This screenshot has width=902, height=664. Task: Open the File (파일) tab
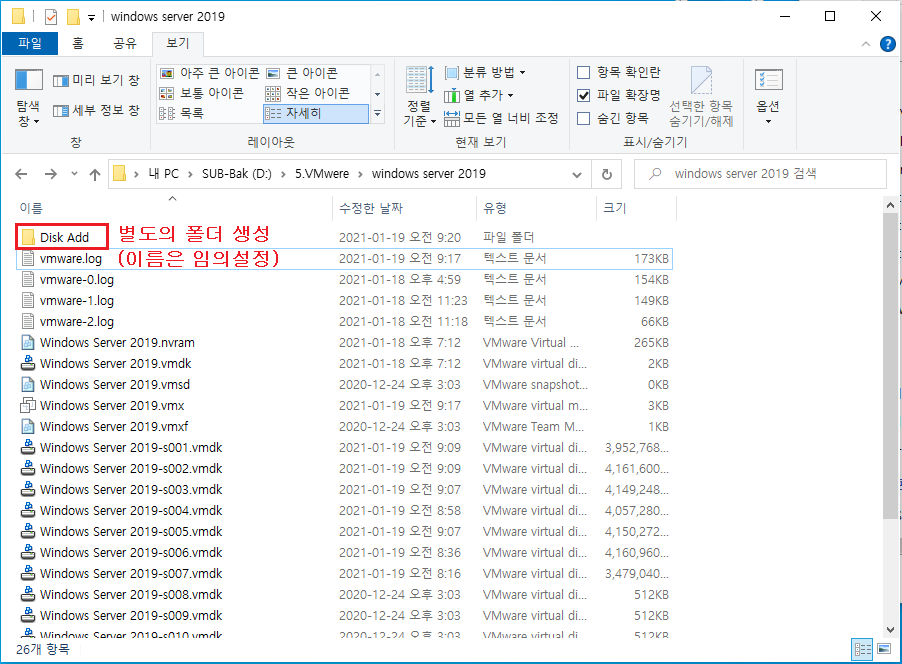(30, 43)
